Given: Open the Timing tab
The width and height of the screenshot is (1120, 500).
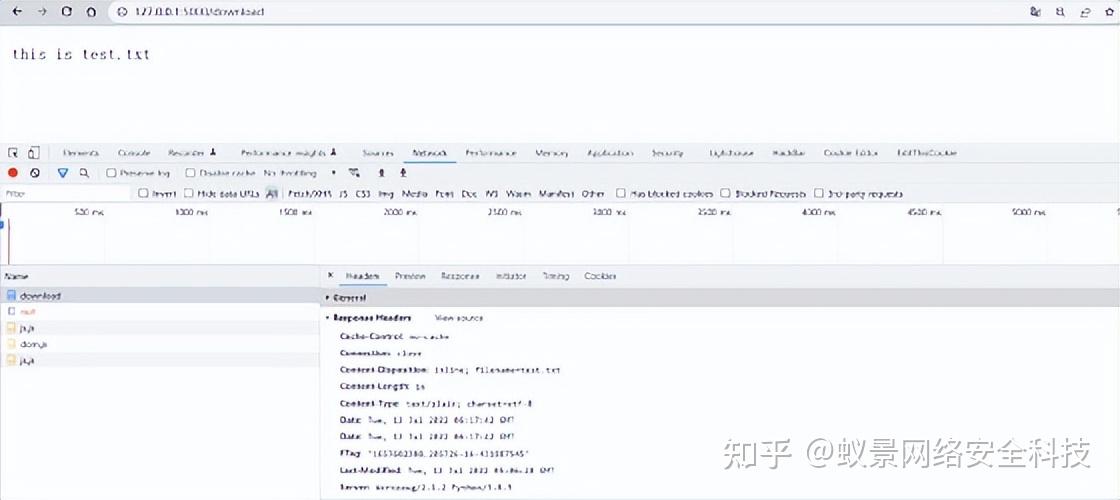Looking at the screenshot, I should pos(555,276).
